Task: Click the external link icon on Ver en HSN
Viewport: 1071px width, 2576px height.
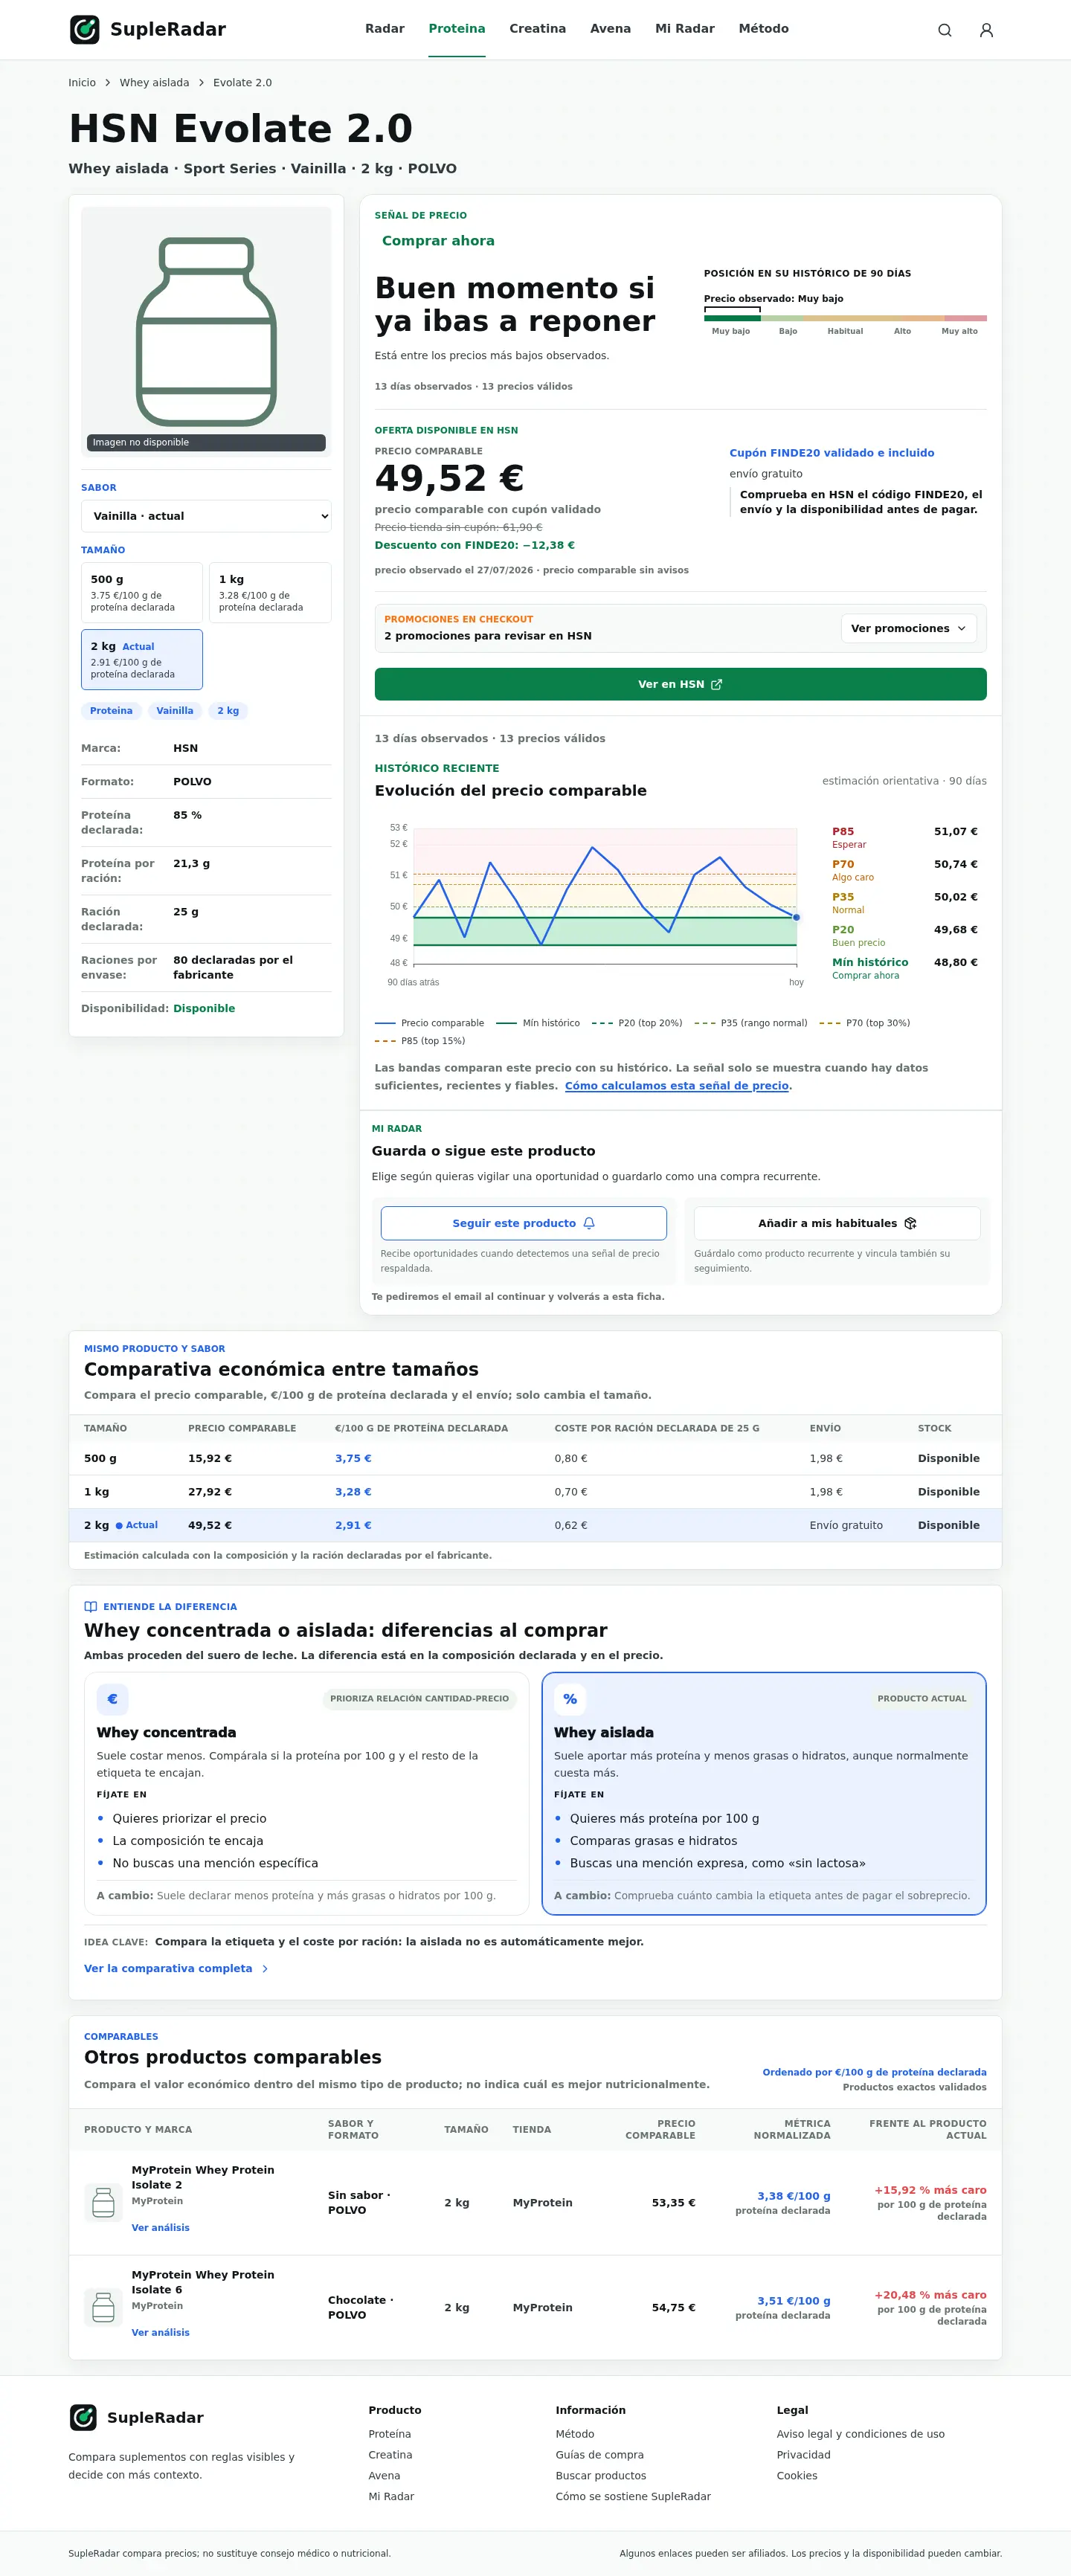Action: 716,684
